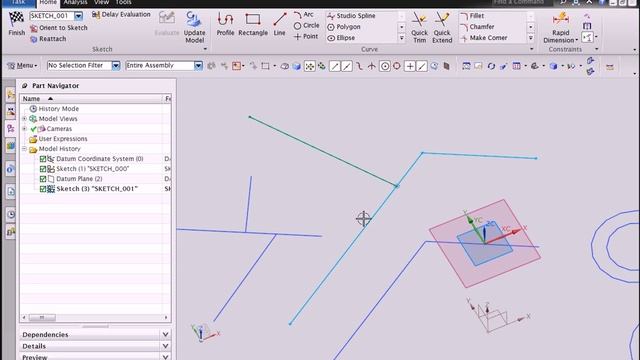Click the Reattach sketch icon
The image size is (640, 360).
point(34,39)
